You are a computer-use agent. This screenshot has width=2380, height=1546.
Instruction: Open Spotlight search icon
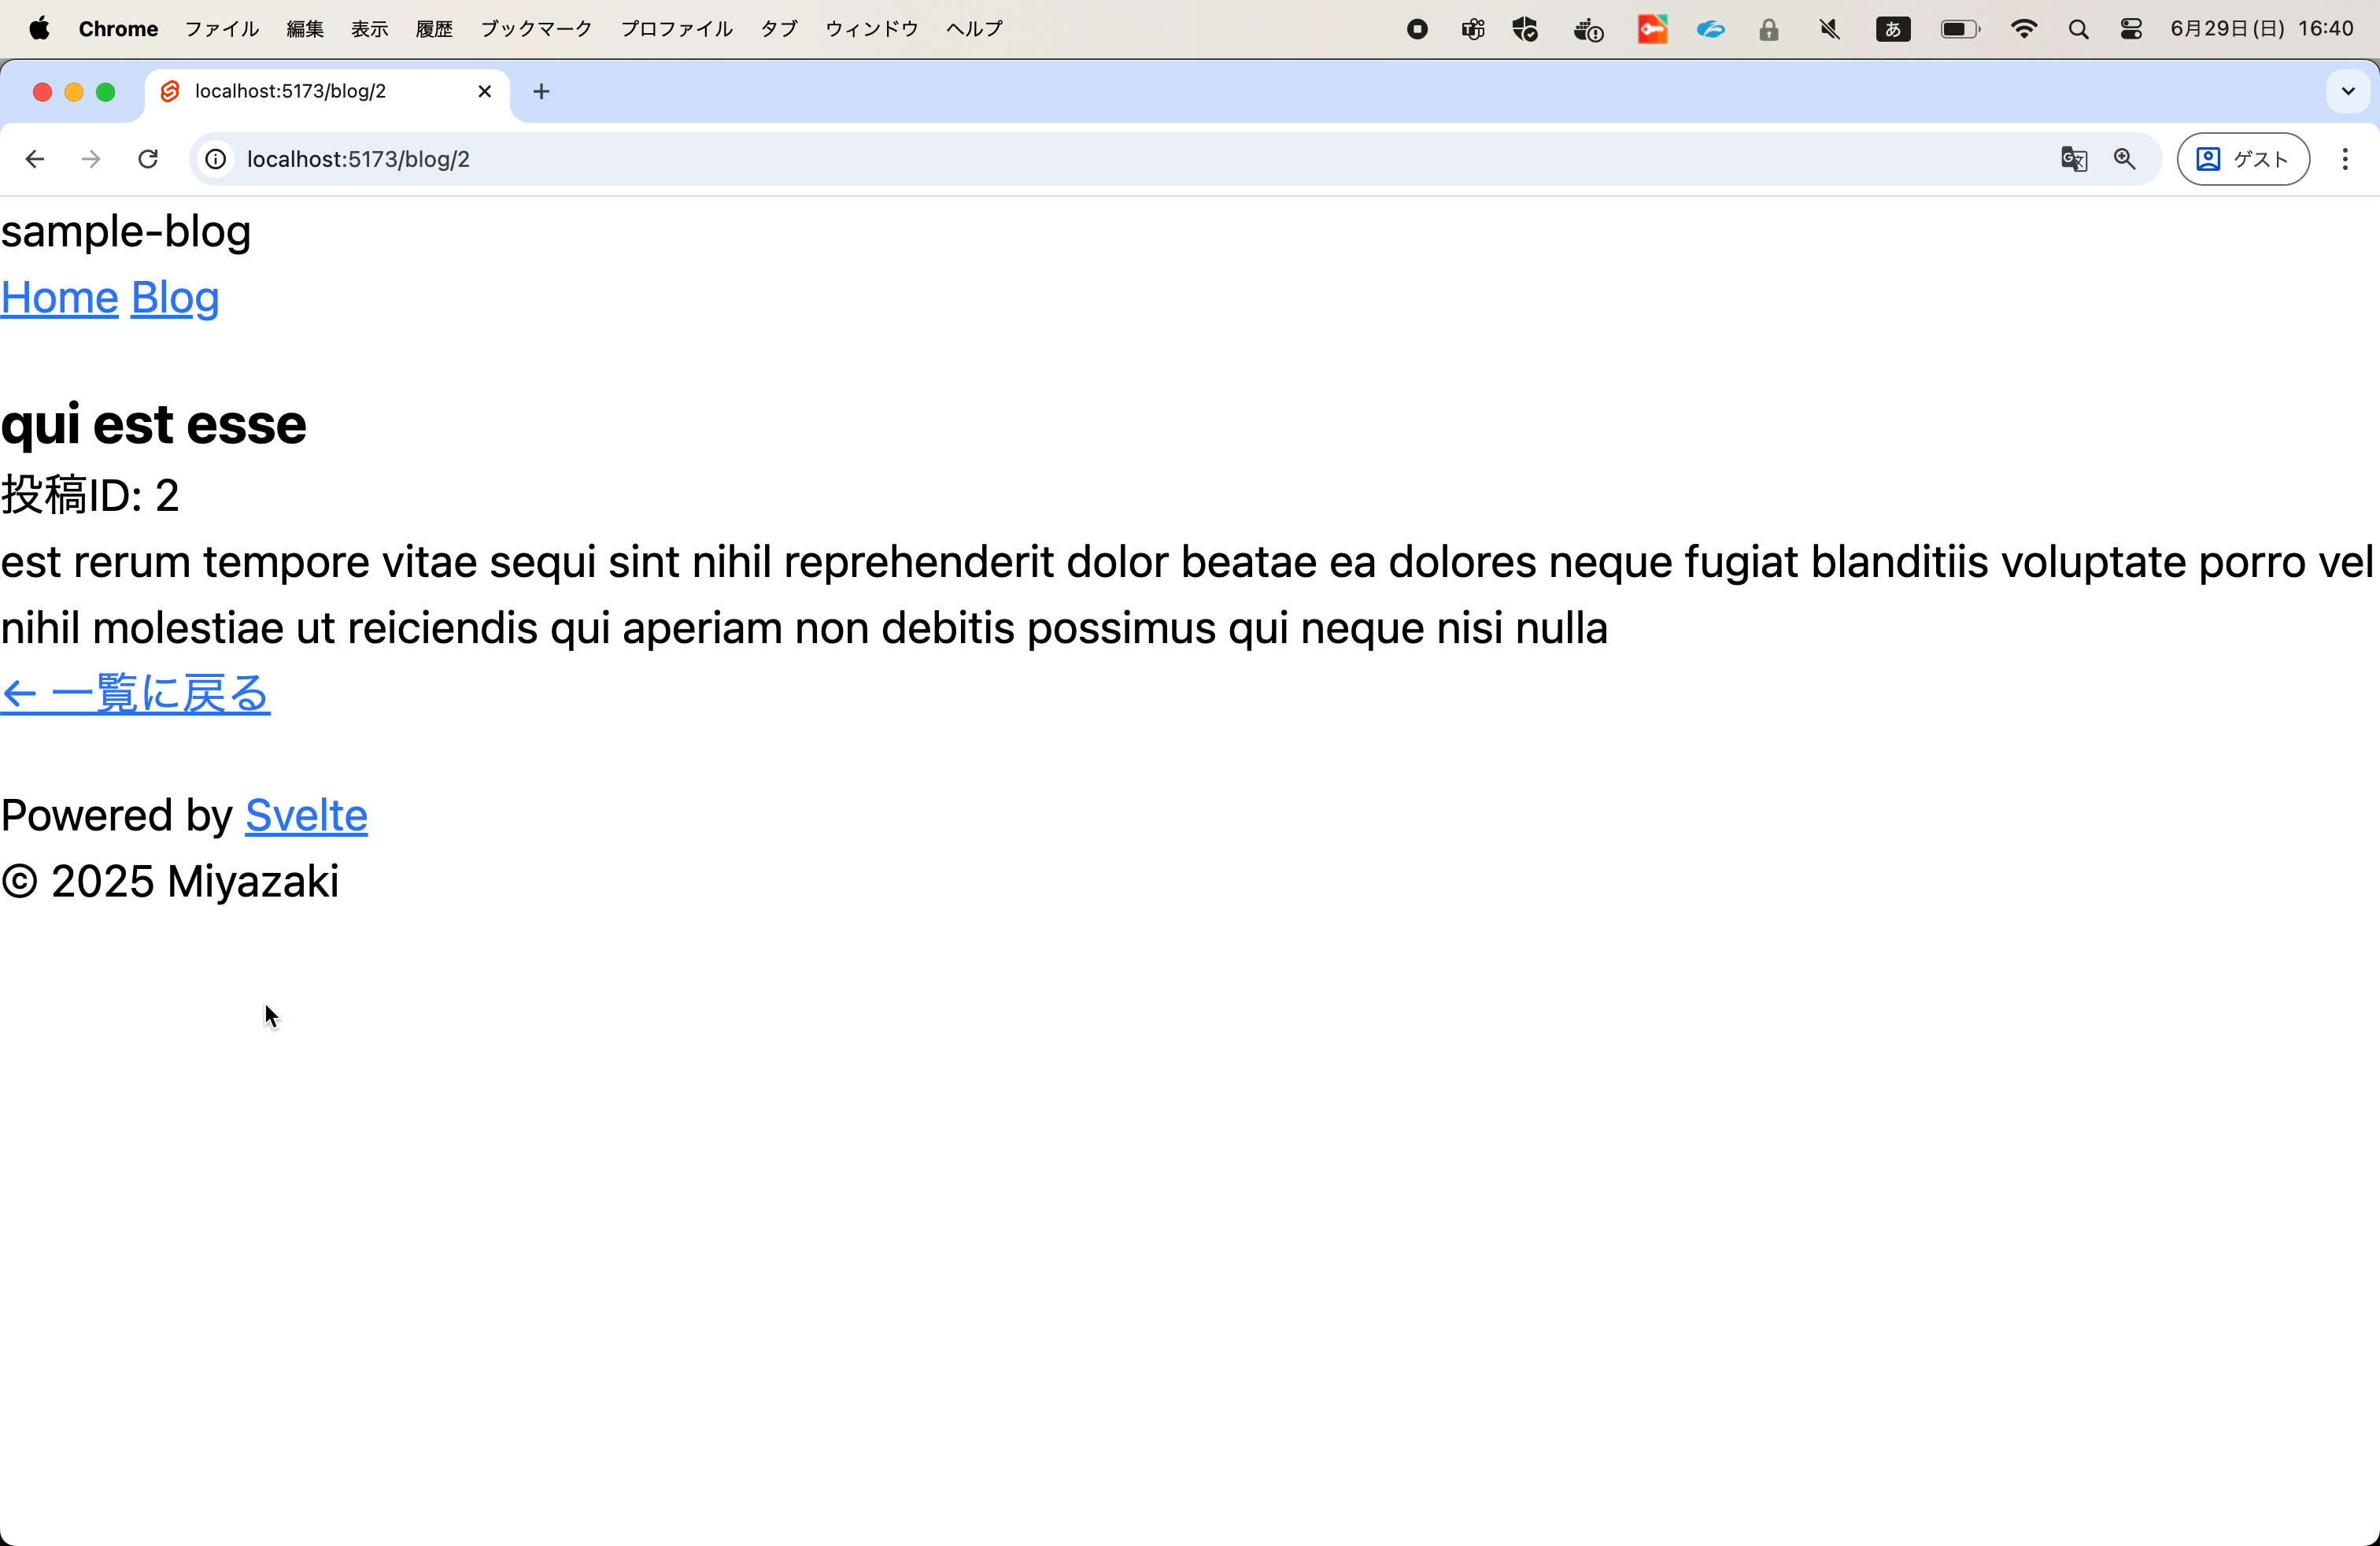point(2078,30)
